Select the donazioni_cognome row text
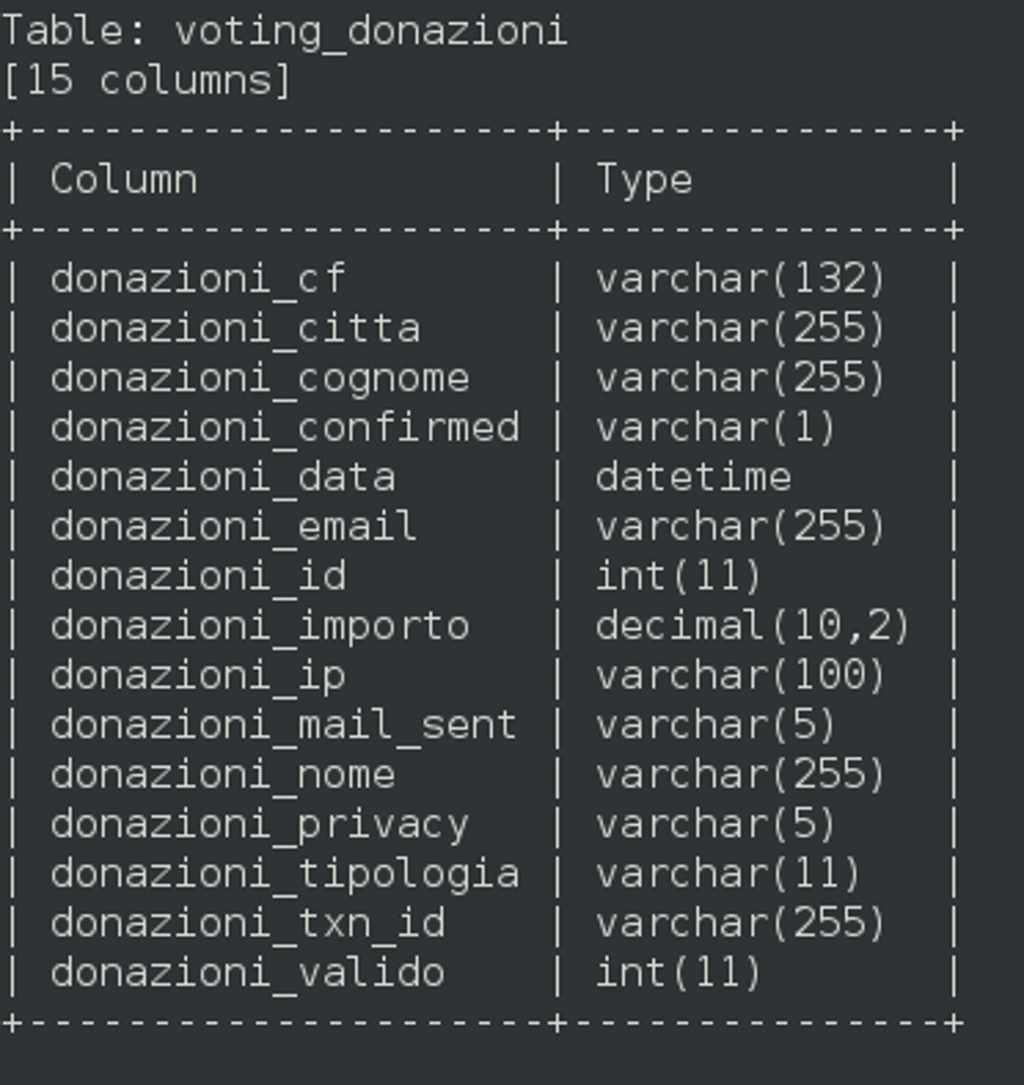The width and height of the screenshot is (1024, 1085). [x=260, y=378]
